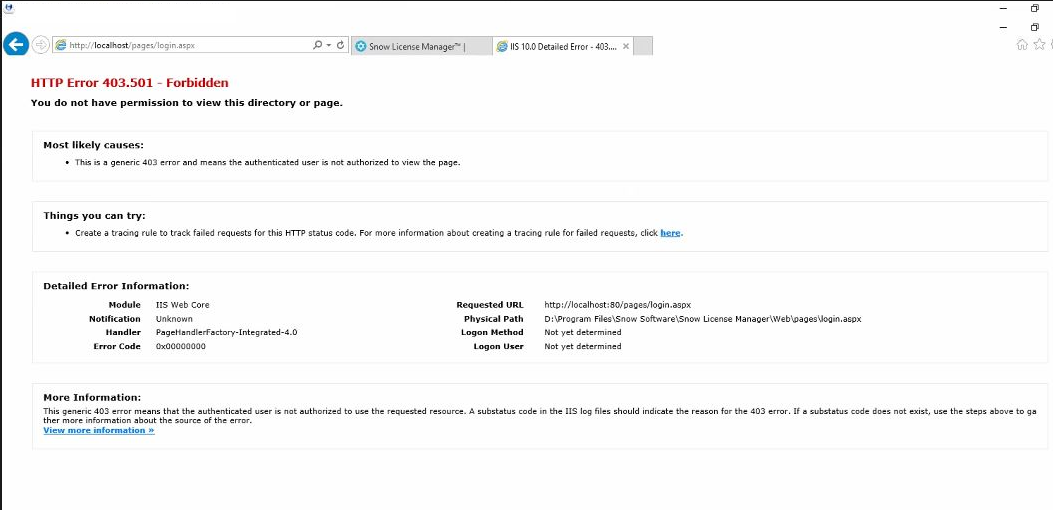This screenshot has width=1053, height=510.
Task: Click the 'Most likely causes:' heading
Action: pyautogui.click(x=93, y=145)
